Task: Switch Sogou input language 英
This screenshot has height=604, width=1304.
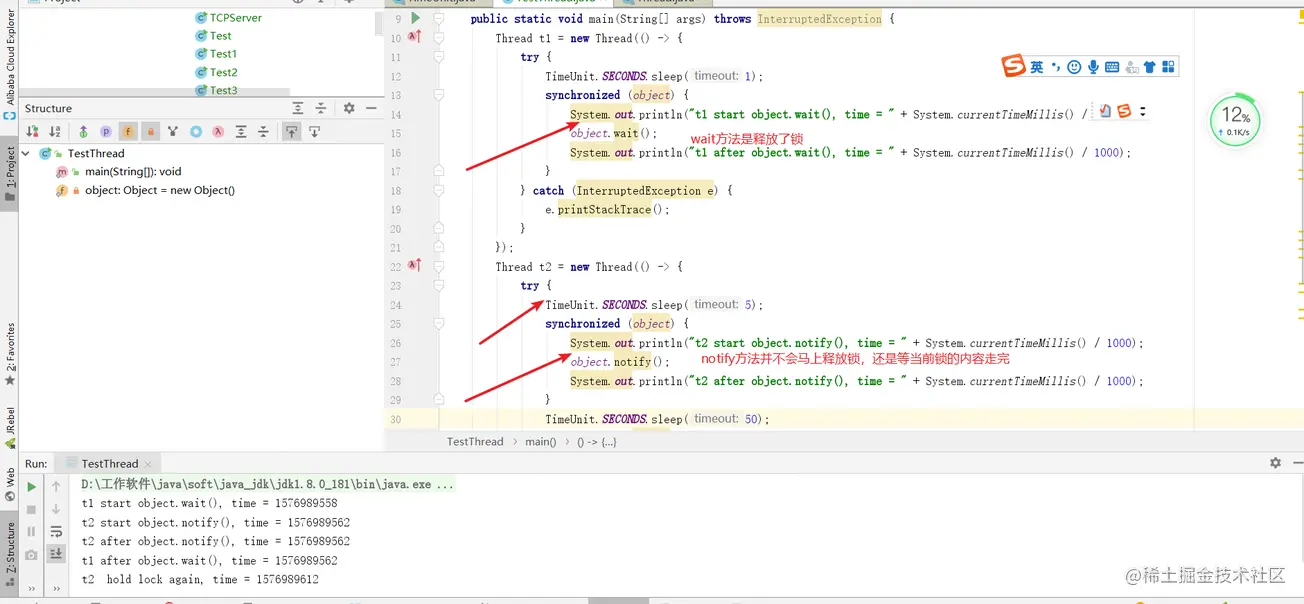Action: pyautogui.click(x=1037, y=67)
